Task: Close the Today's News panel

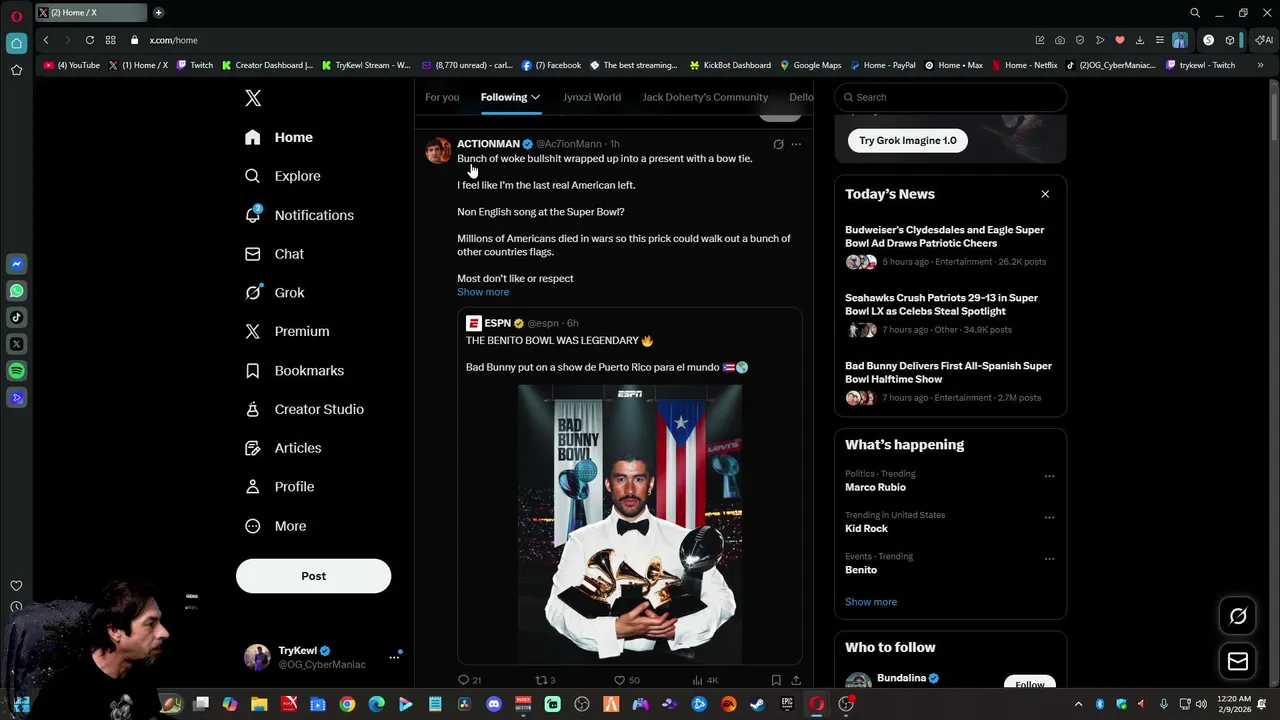Action: 1045,194
